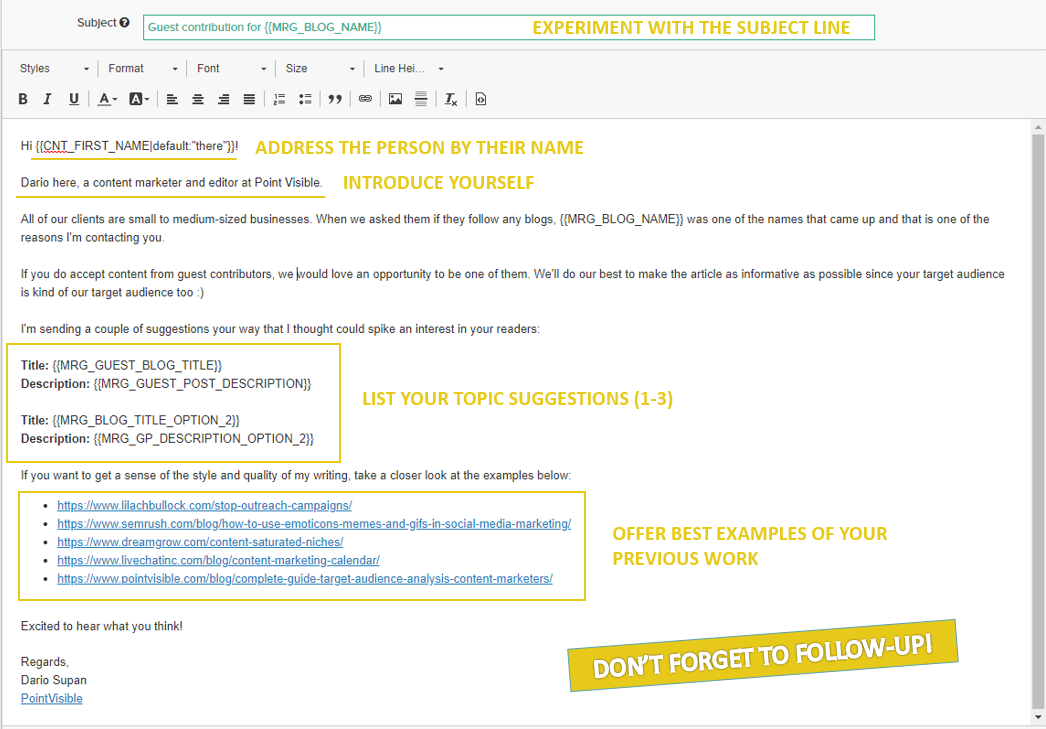Screen dimensions: 1046x729
Task: Toggle italic formatting
Action: click(47, 99)
